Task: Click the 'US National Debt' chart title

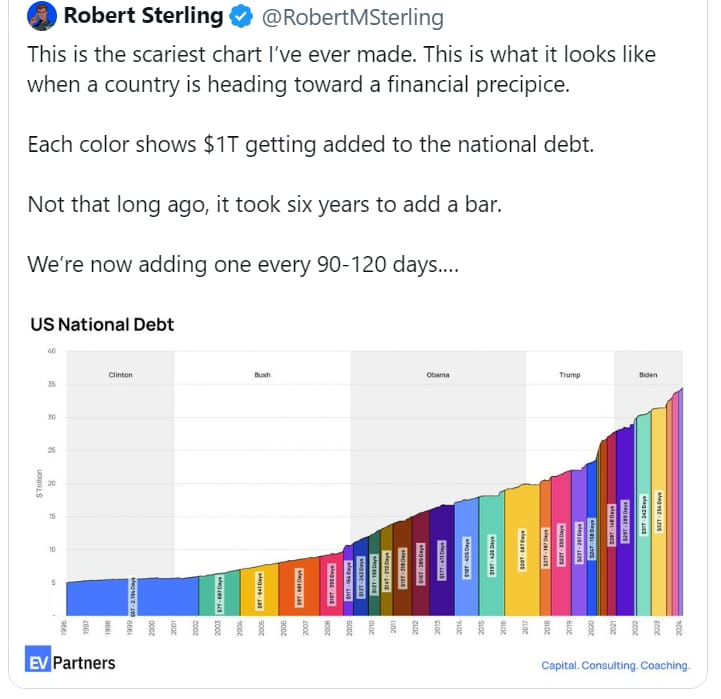Action: (x=102, y=325)
